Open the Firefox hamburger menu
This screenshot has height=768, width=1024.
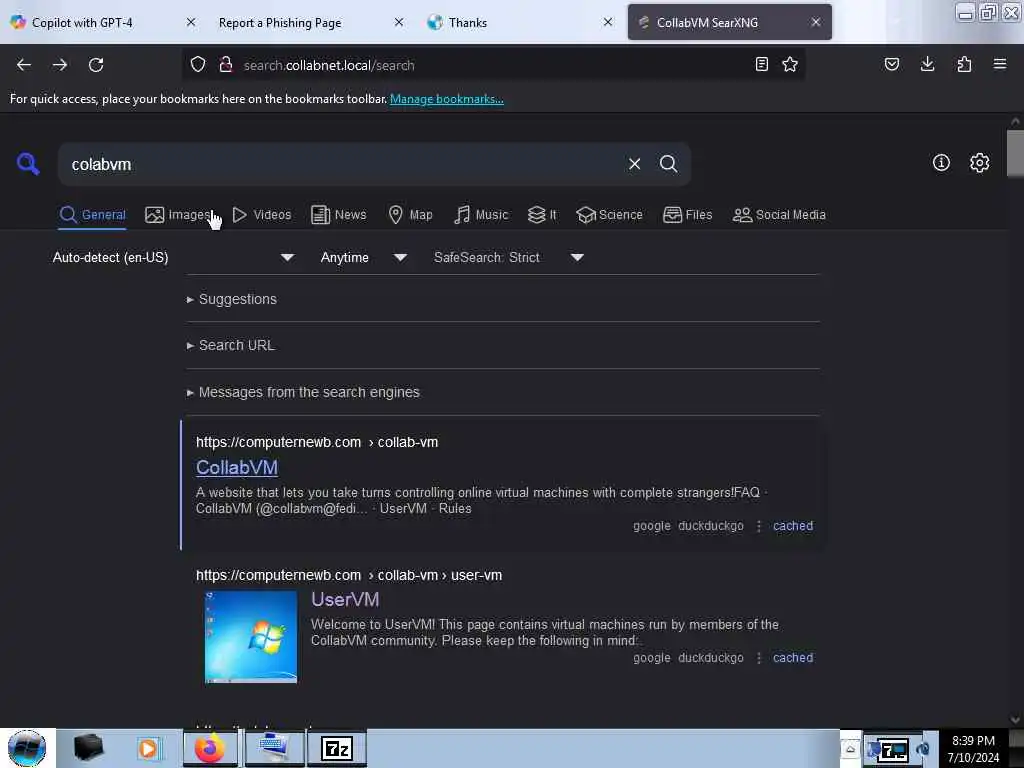point(1000,64)
